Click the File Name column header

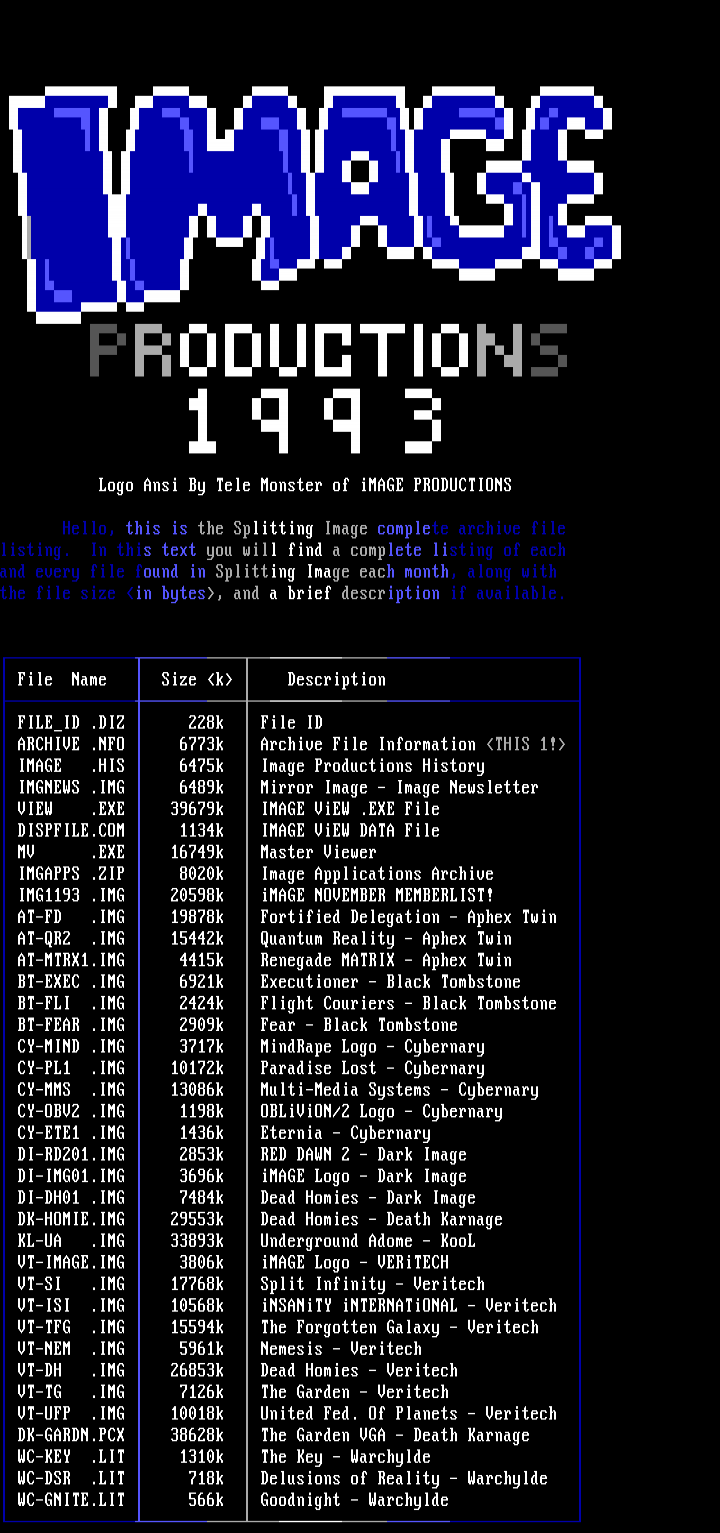(62, 680)
